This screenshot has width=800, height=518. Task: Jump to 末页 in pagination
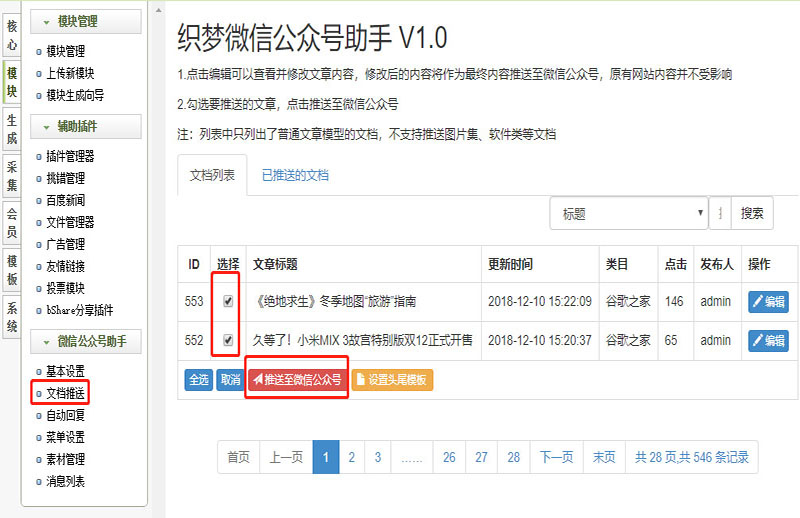[x=604, y=457]
